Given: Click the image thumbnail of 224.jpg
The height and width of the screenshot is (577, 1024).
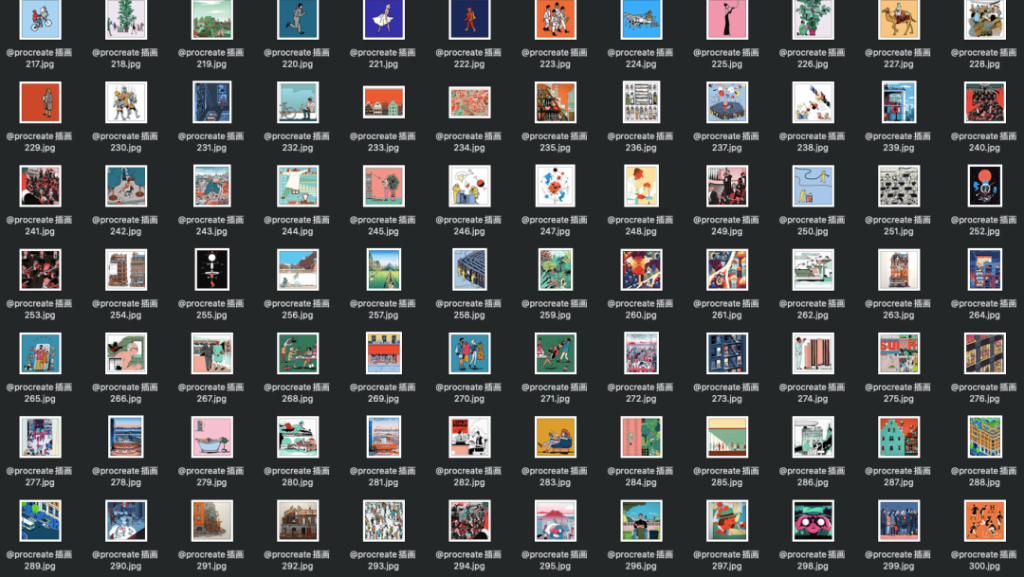Looking at the screenshot, I should [641, 19].
